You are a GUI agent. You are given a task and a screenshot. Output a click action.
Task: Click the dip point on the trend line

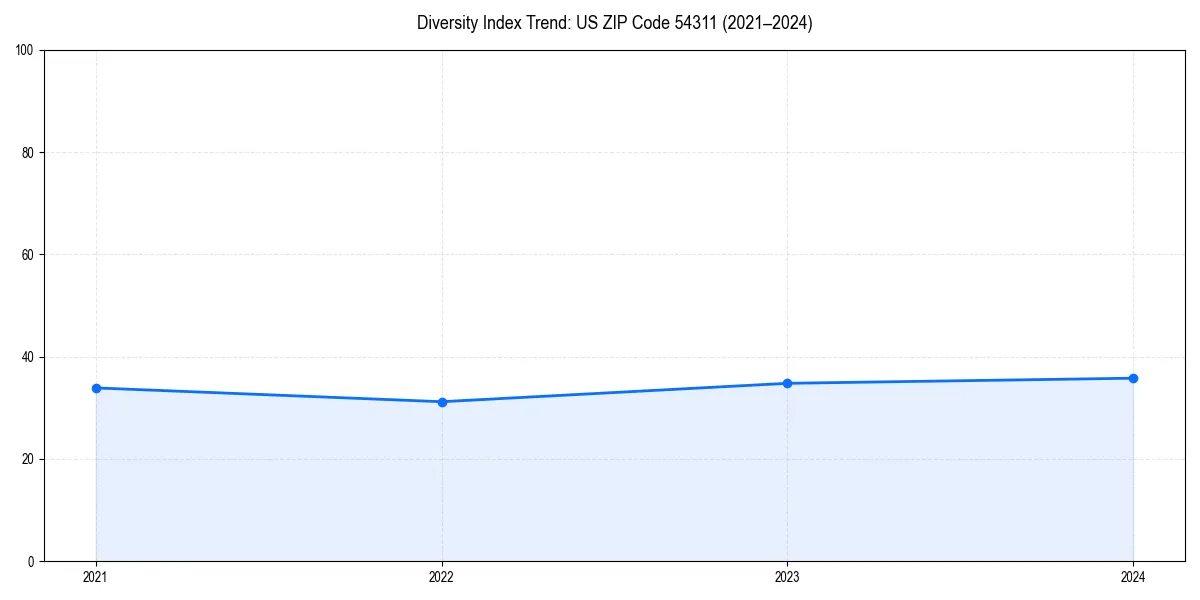click(442, 401)
